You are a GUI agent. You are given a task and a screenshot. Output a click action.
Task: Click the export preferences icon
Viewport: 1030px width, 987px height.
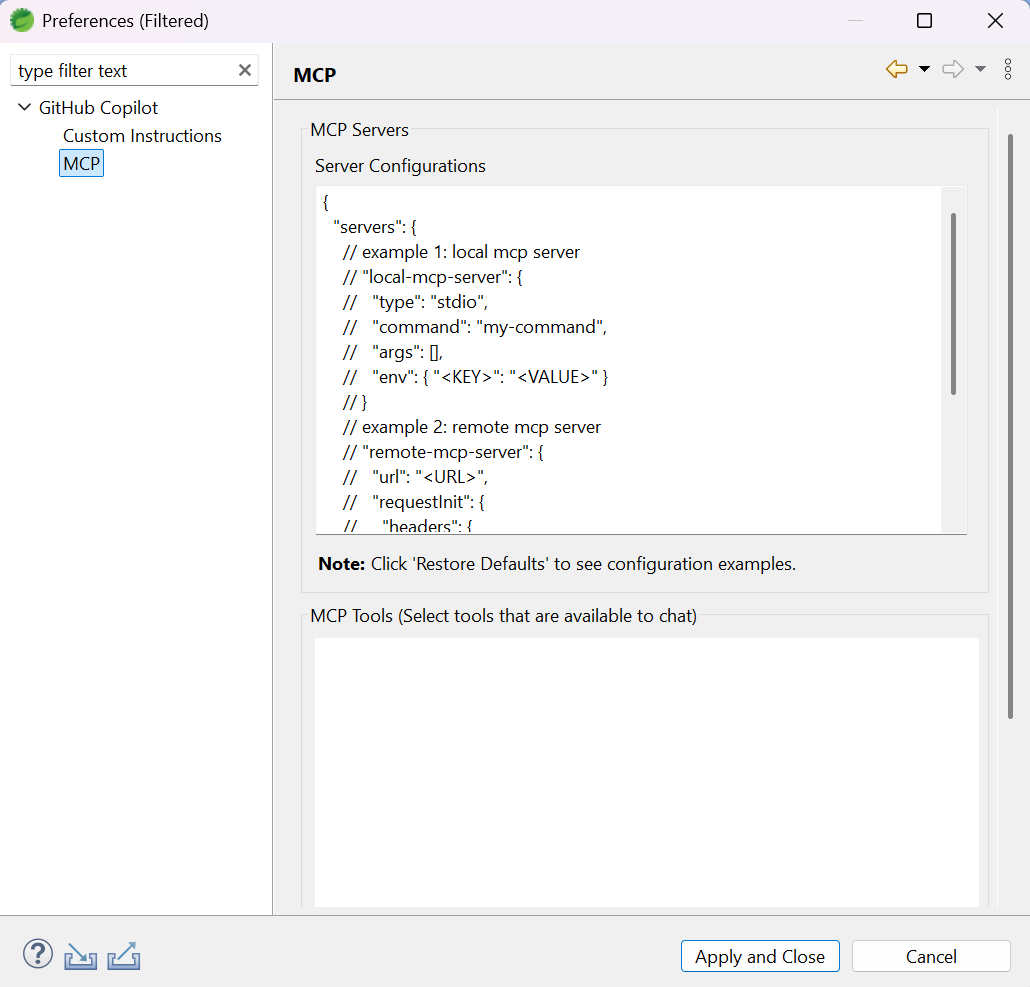(123, 955)
